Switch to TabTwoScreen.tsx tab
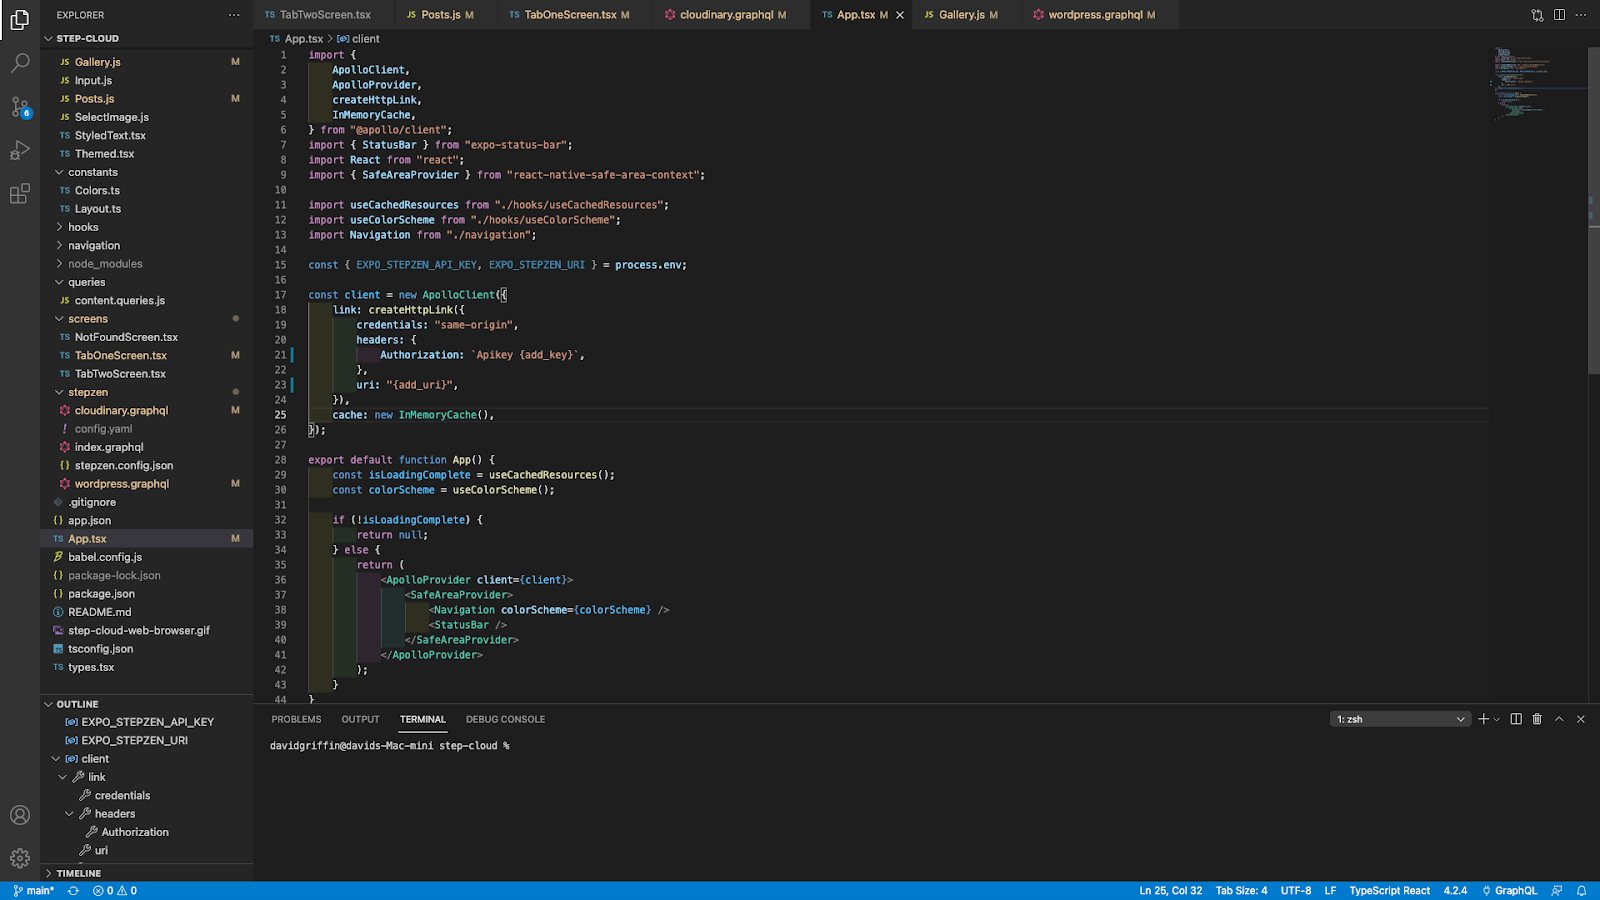 (325, 15)
